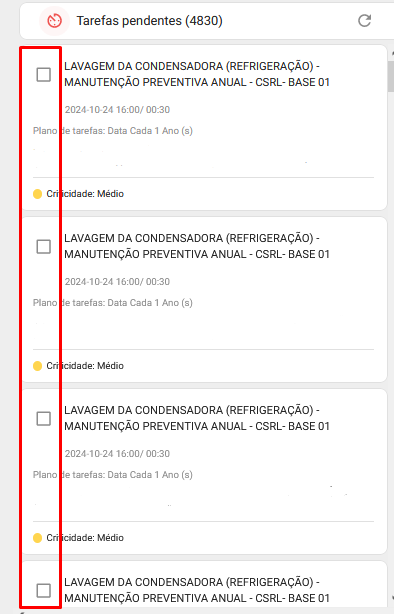
Task: Click the first card's 2024-10-24 16:00 date
Action: click(102, 110)
